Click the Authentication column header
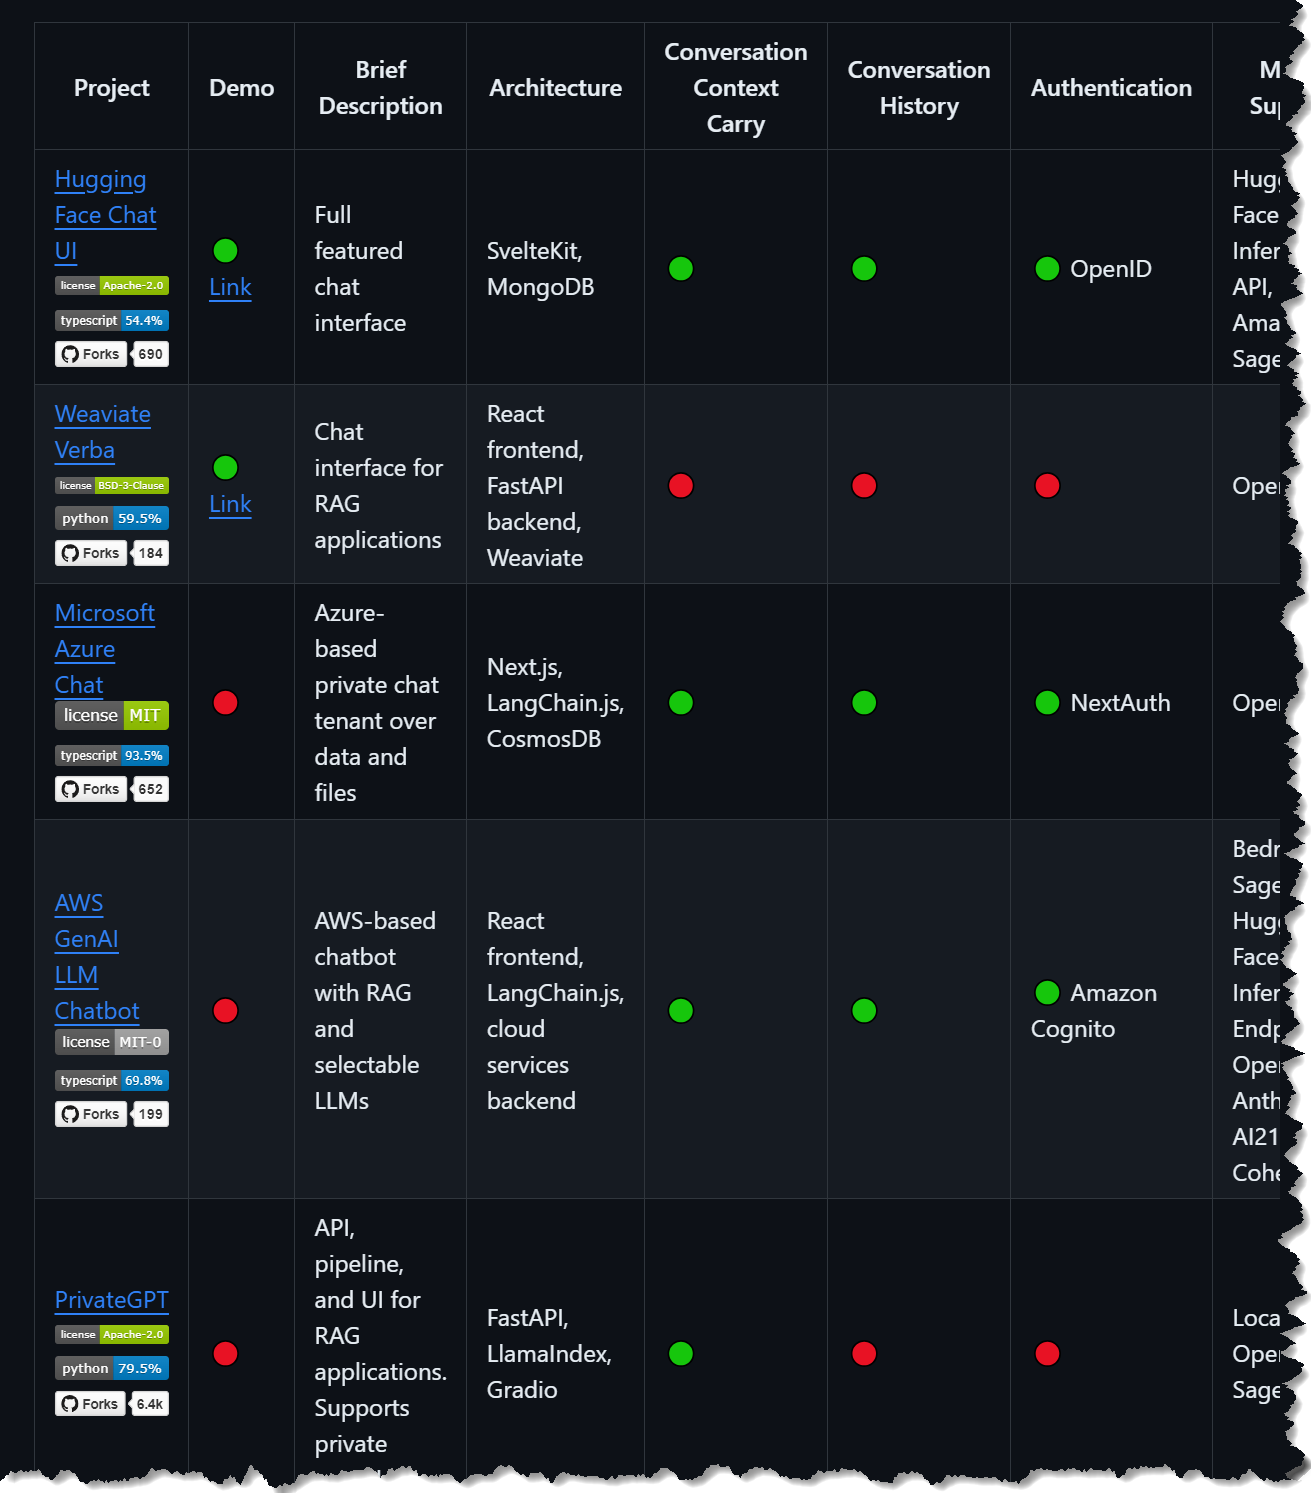 1110,88
